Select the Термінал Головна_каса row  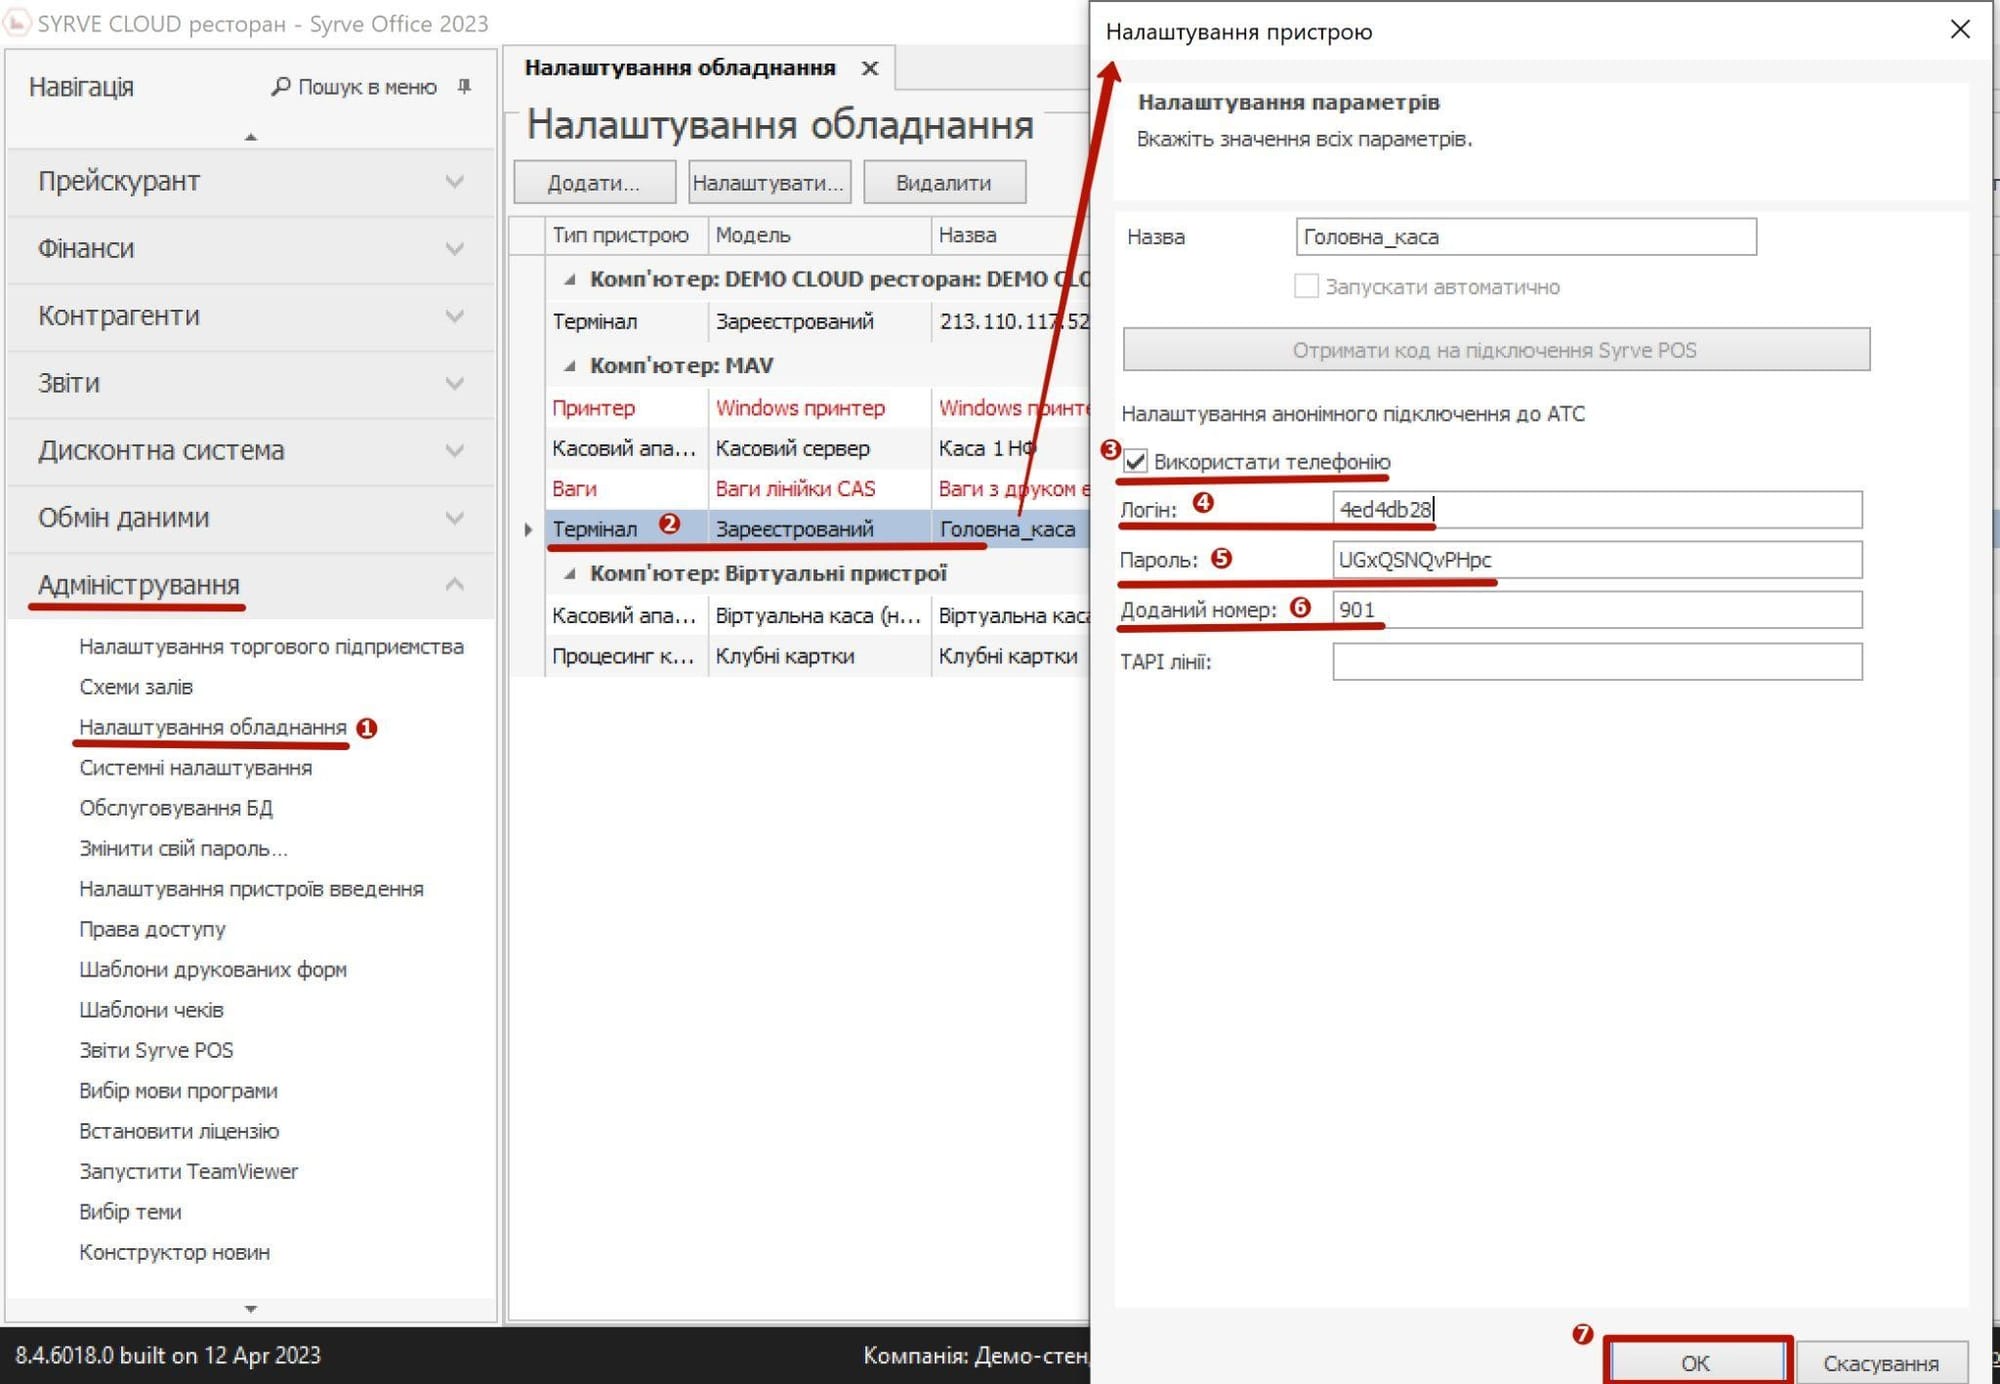(x=817, y=529)
